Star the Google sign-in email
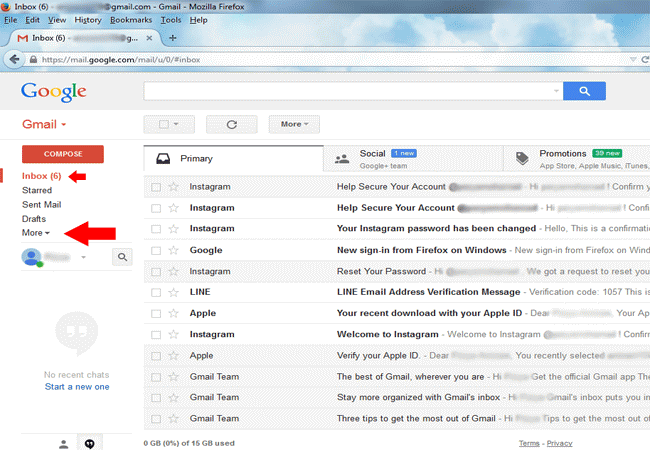This screenshot has width=650, height=450. 174,250
